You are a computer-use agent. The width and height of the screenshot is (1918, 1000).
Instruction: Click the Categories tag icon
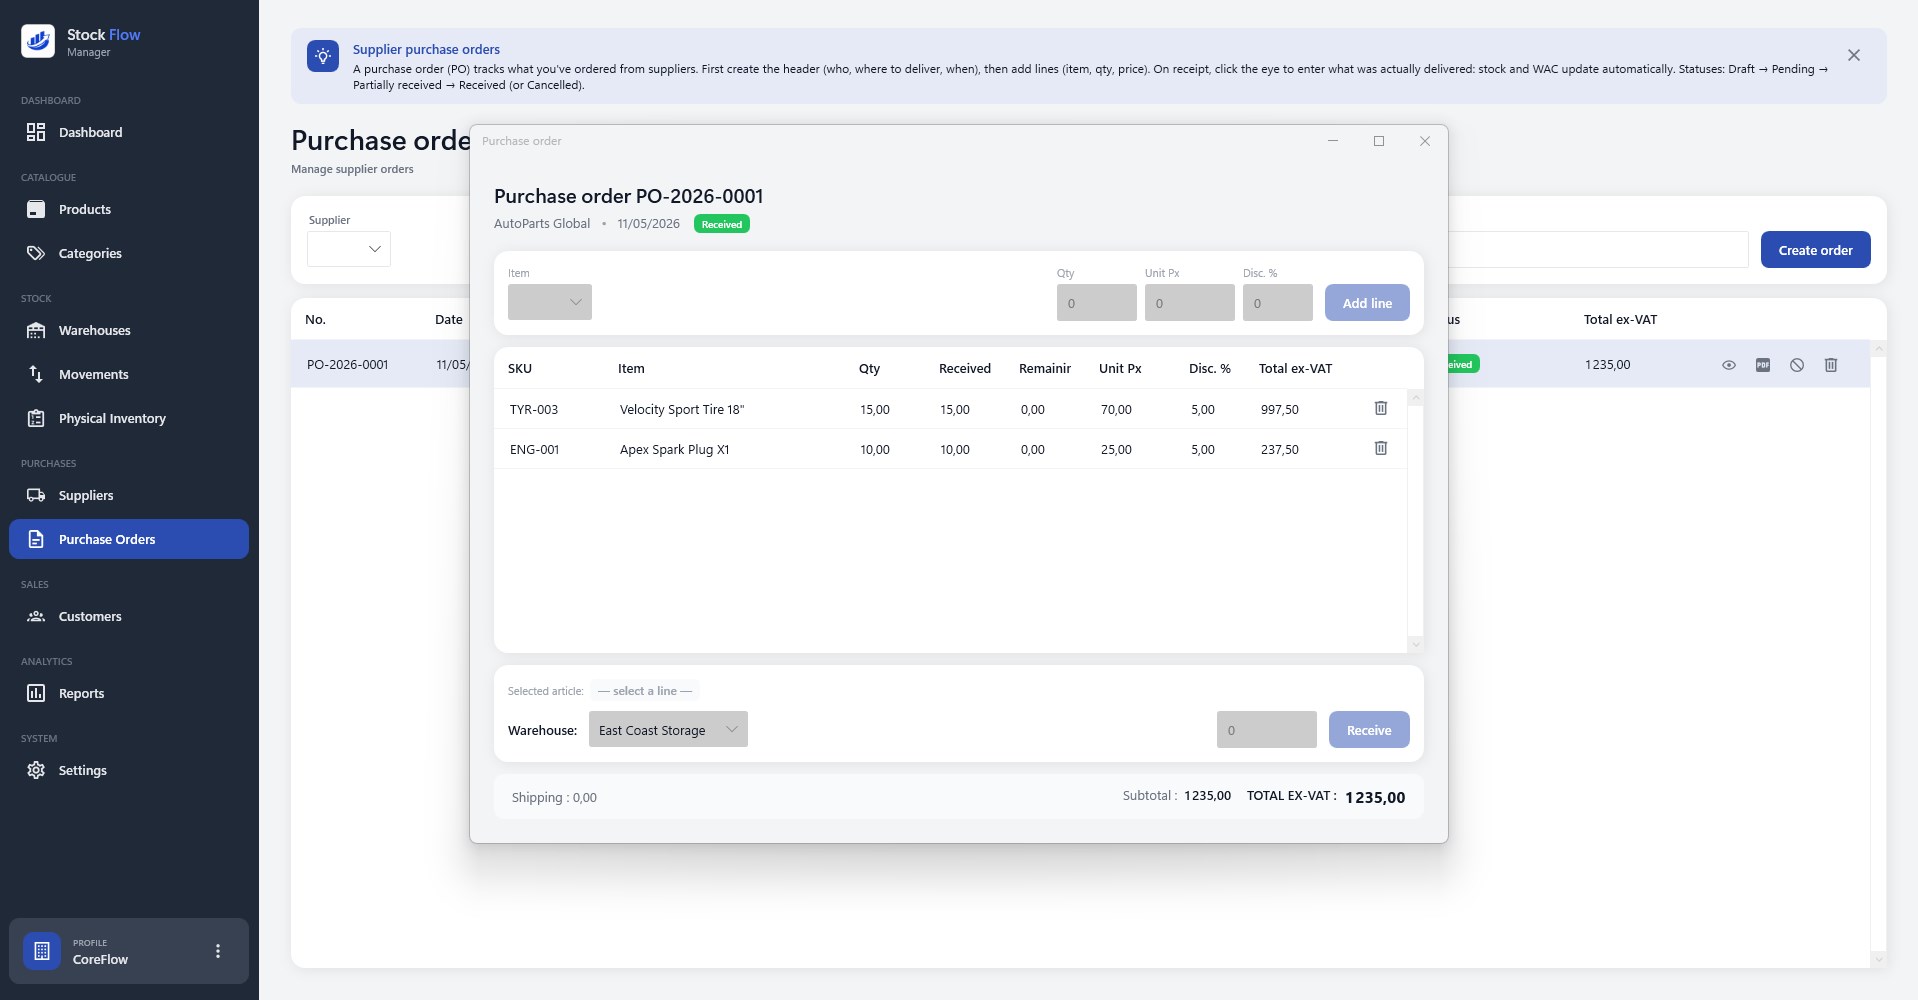[x=36, y=253]
